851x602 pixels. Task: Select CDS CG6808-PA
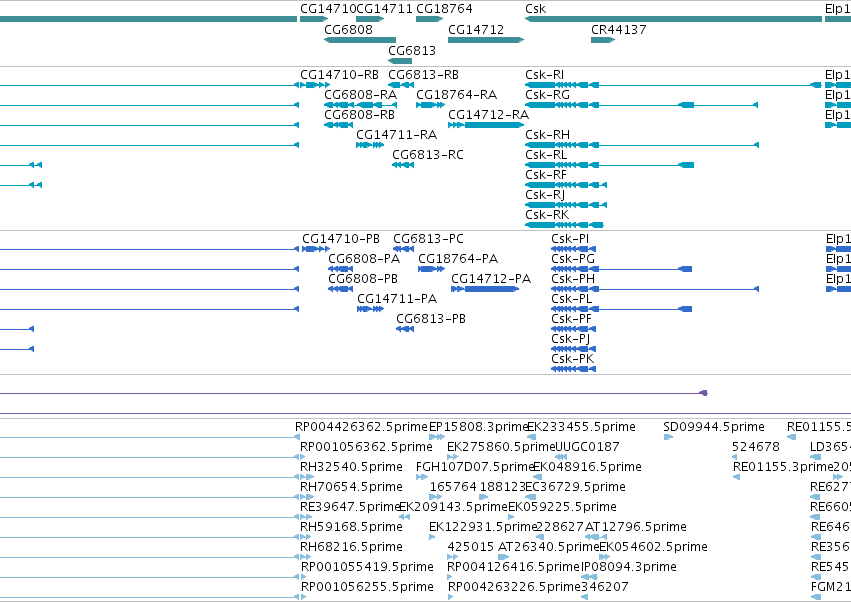(x=364, y=259)
